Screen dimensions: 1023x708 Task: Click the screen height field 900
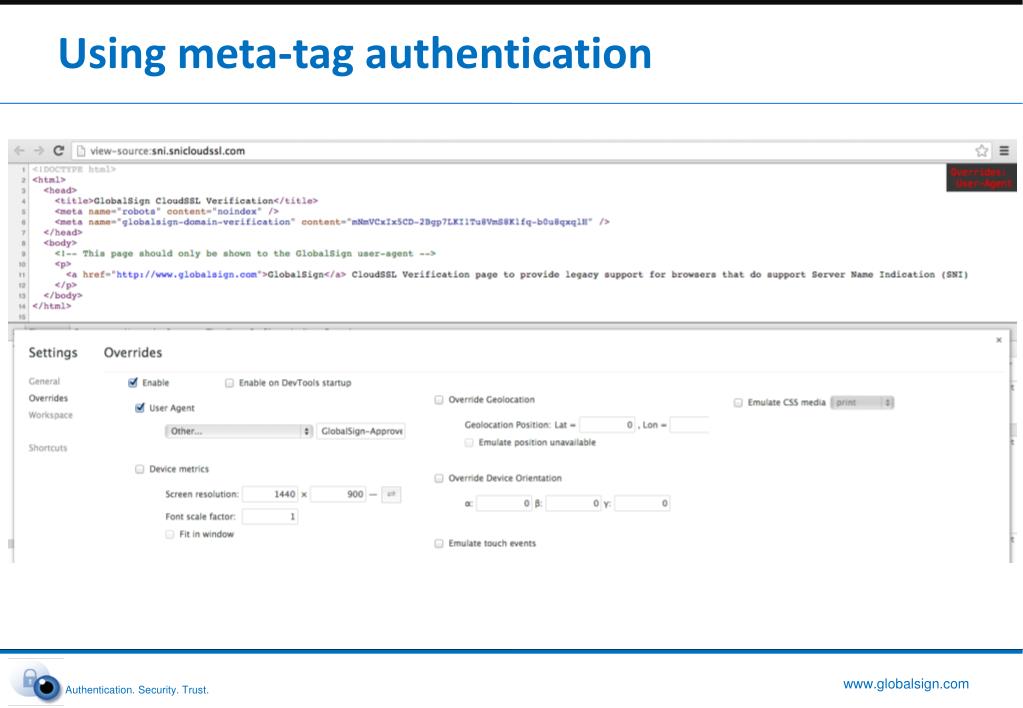pyautogui.click(x=338, y=495)
